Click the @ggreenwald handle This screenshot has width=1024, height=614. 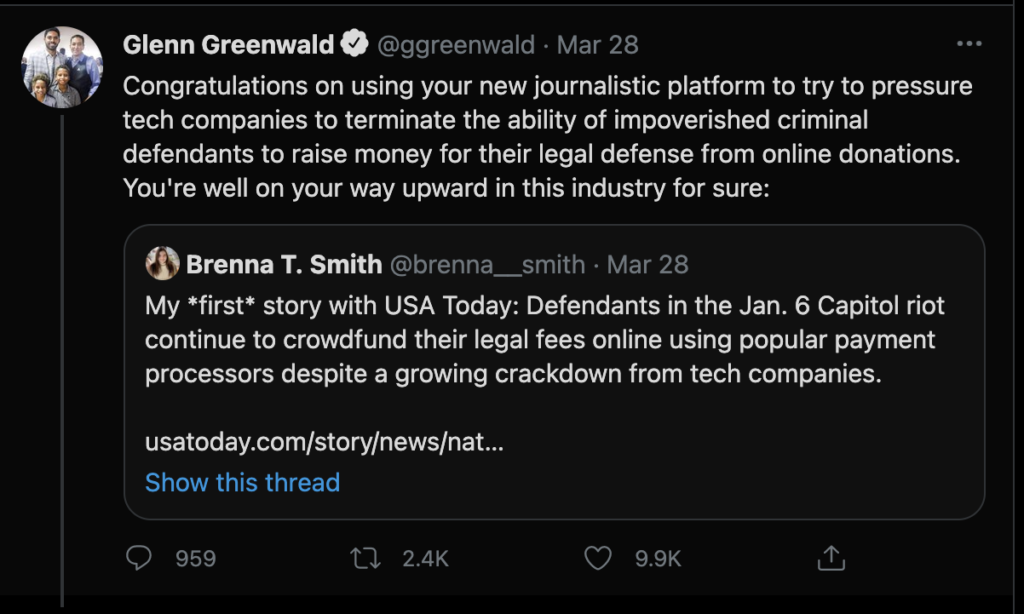point(456,45)
